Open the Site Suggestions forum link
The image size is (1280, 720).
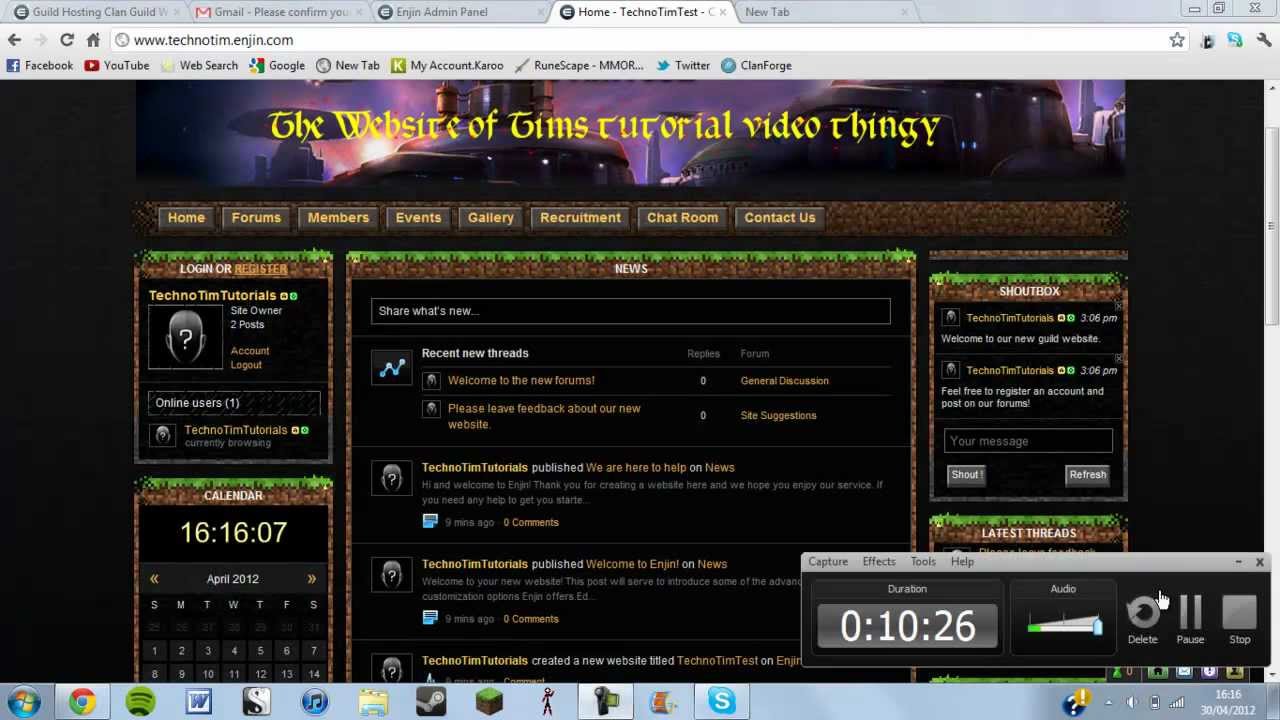(778, 416)
